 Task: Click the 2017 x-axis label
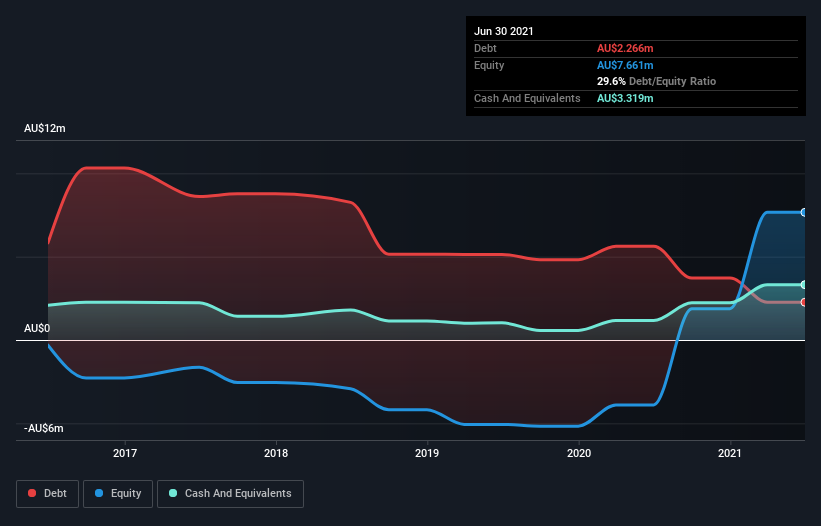pos(125,453)
